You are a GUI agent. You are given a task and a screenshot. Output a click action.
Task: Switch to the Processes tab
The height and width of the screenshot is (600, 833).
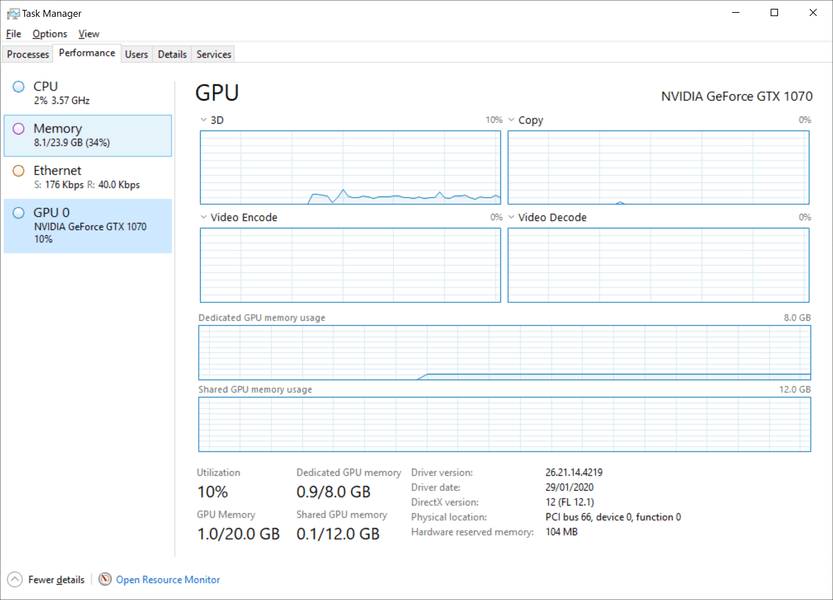28,54
